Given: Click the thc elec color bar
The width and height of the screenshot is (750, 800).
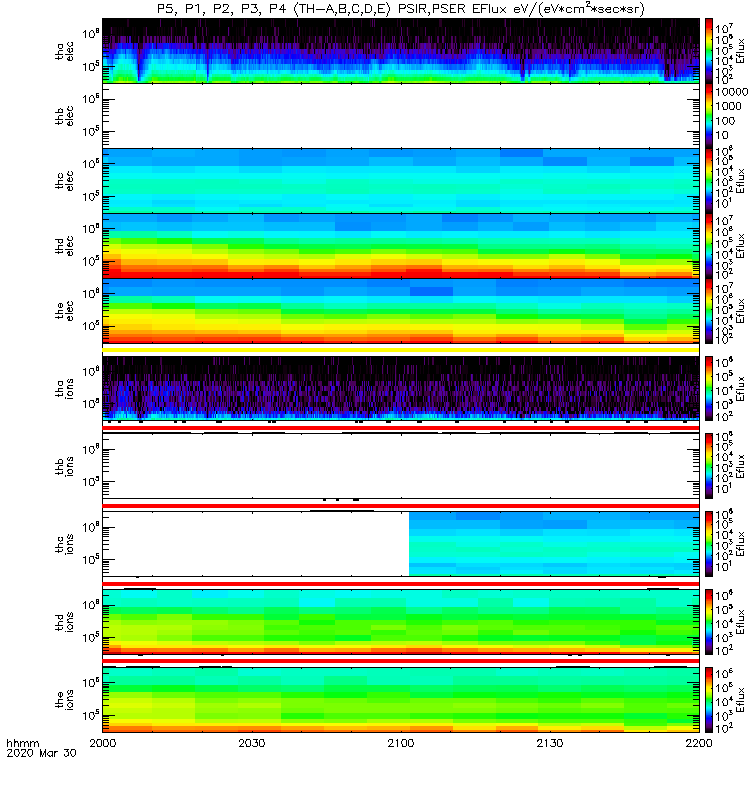Looking at the screenshot, I should tap(709, 181).
